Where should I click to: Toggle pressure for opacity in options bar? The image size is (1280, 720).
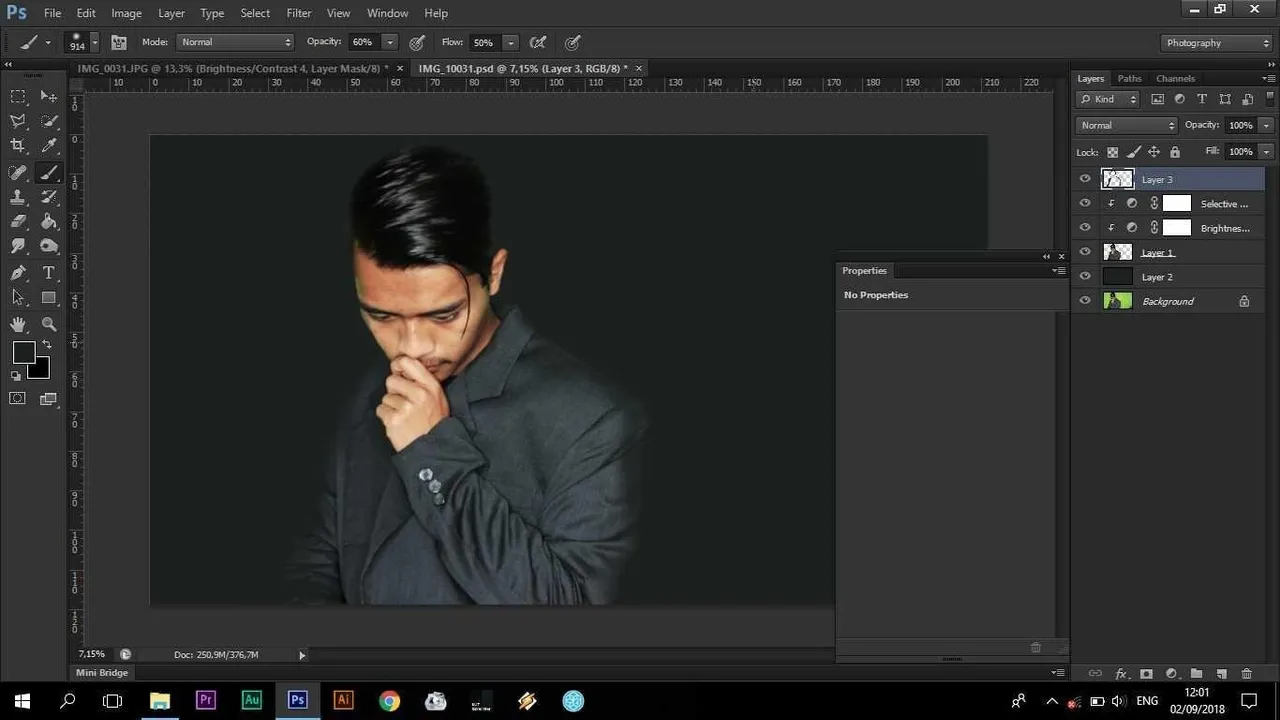click(417, 42)
